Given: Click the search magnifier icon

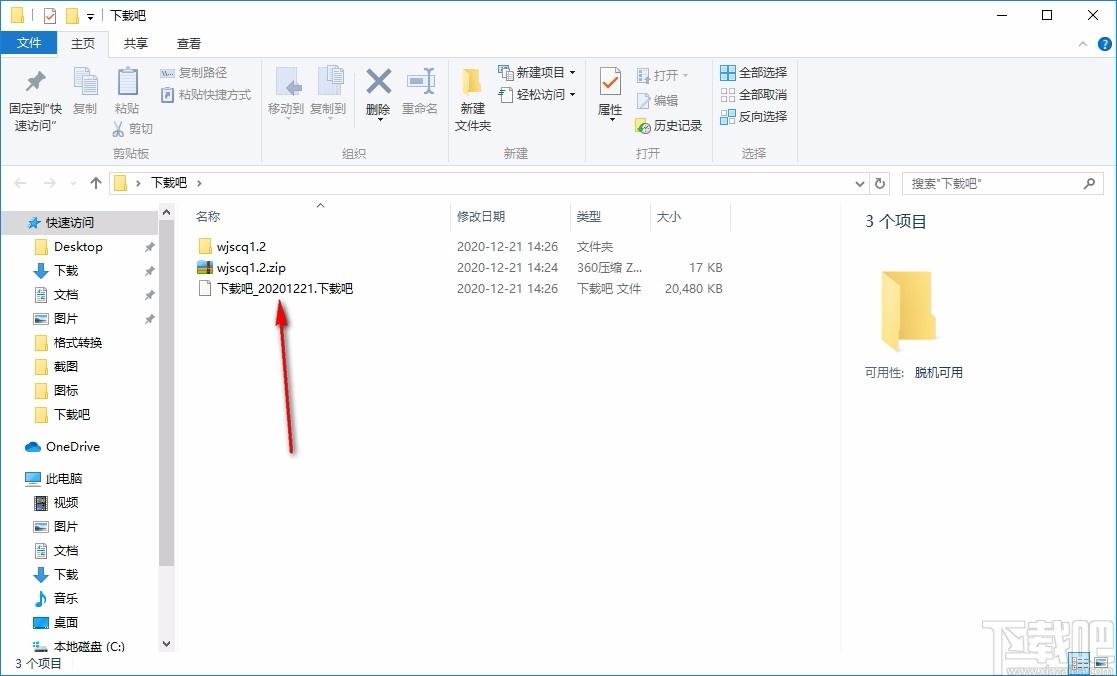Looking at the screenshot, I should (x=1089, y=183).
